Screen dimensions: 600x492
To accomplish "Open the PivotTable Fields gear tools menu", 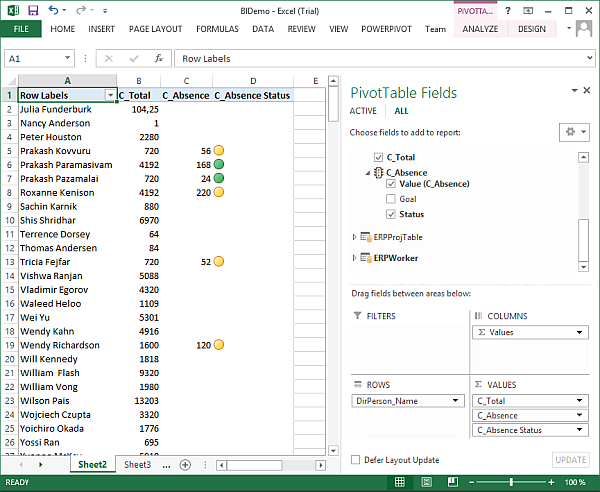I will pos(573,132).
